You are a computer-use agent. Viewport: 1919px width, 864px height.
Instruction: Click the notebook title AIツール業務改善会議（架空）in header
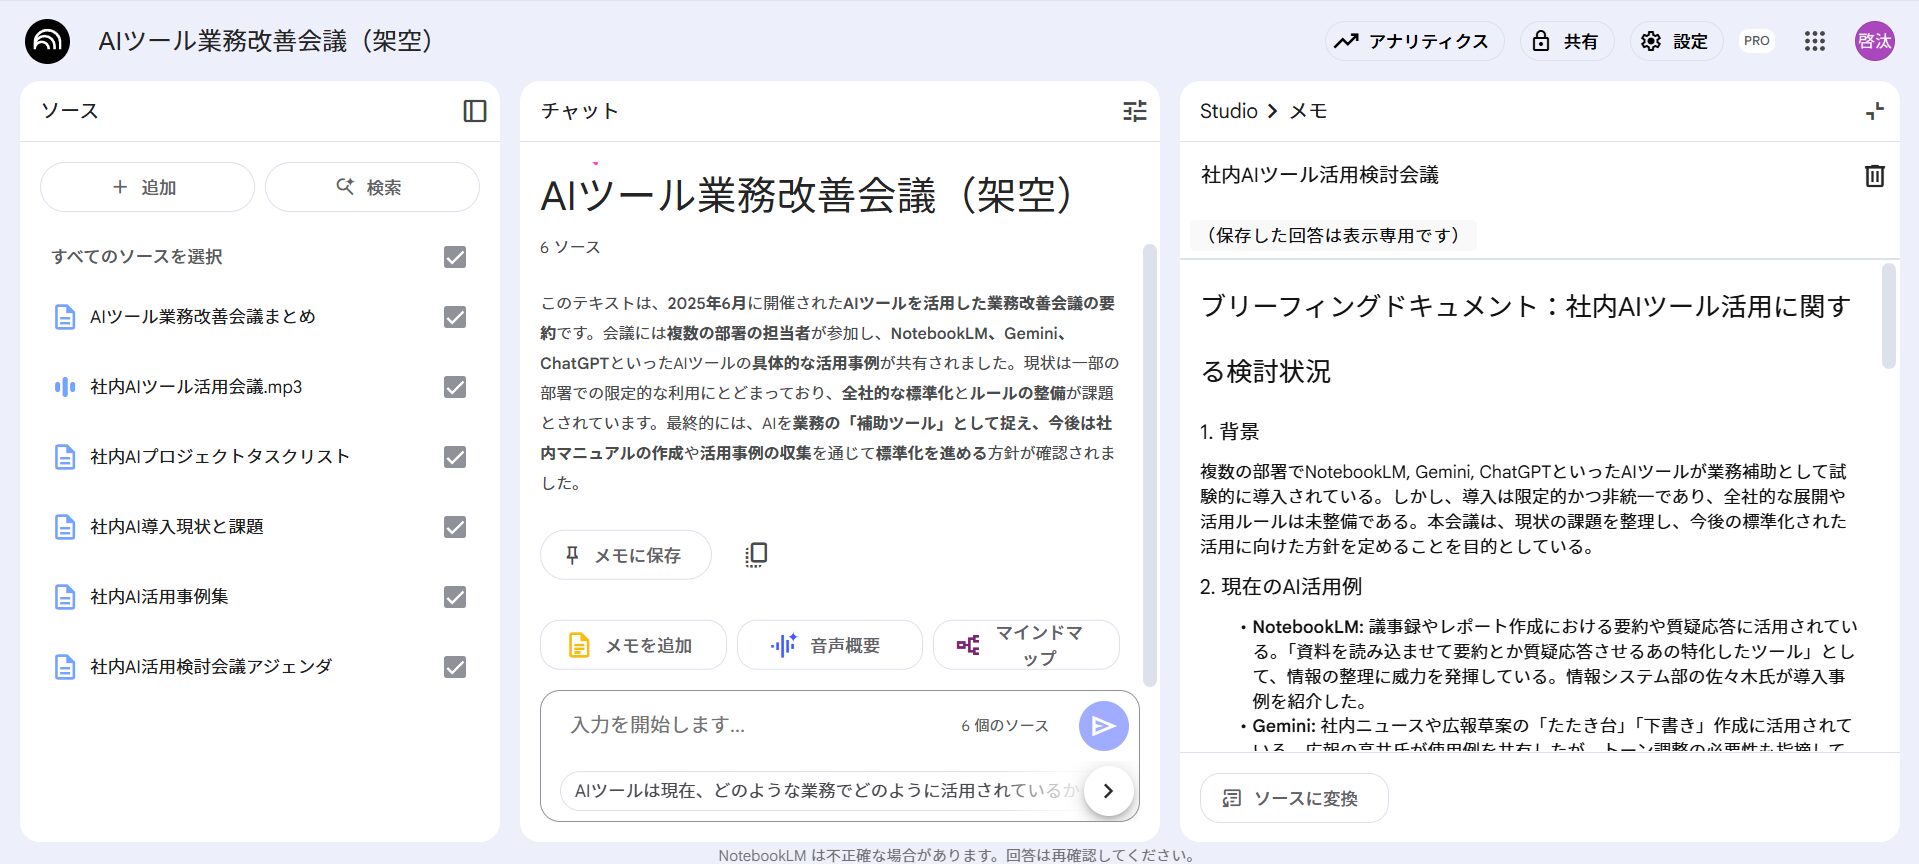coord(265,41)
